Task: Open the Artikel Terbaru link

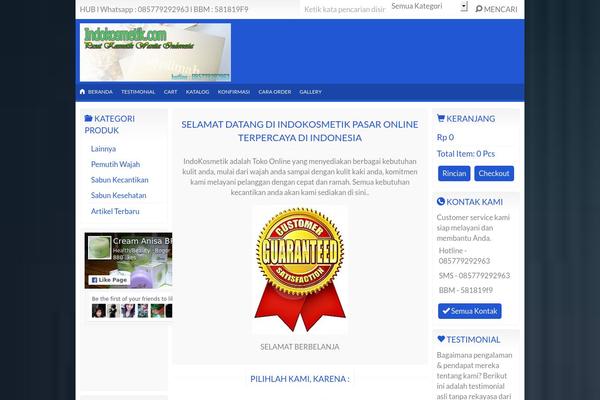Action: tap(115, 211)
